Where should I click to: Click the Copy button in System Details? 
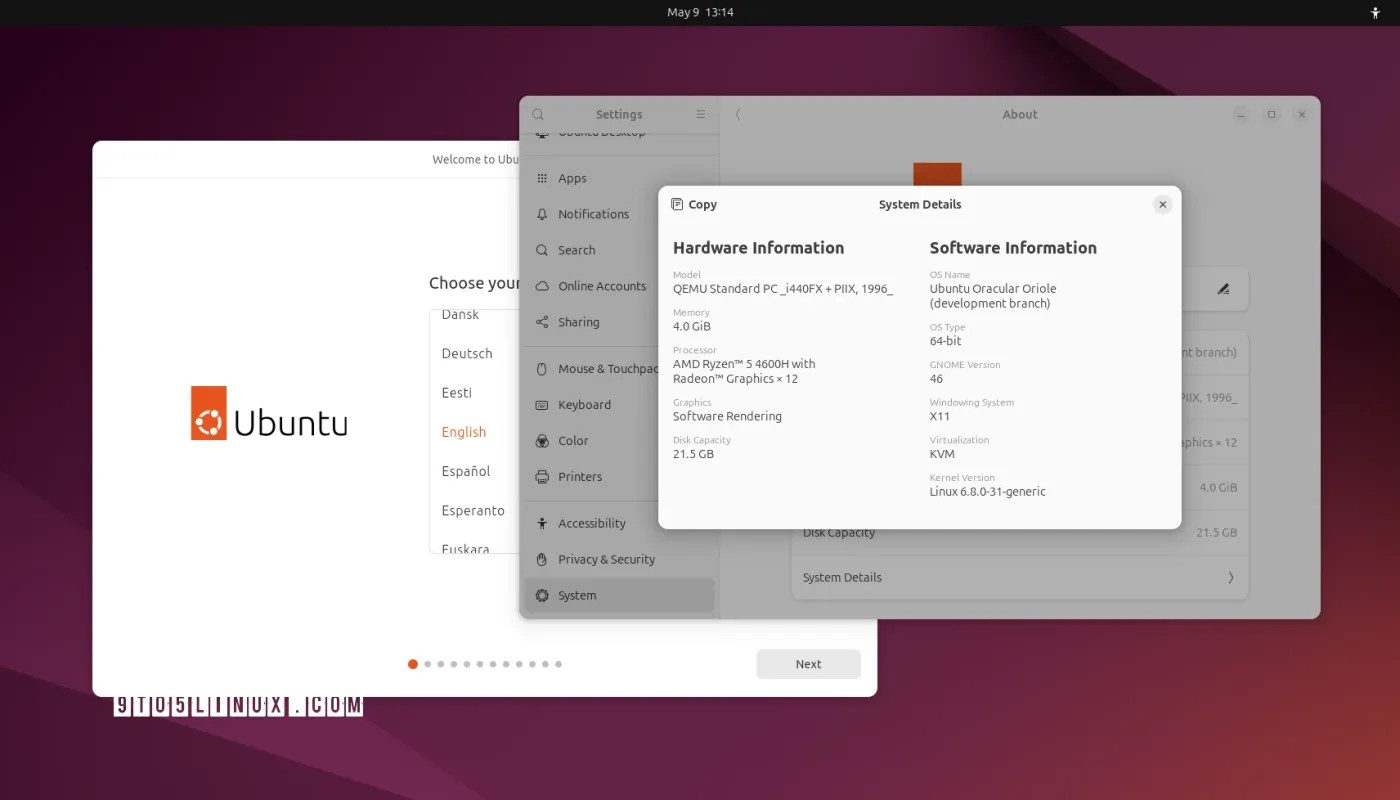pyautogui.click(x=693, y=204)
